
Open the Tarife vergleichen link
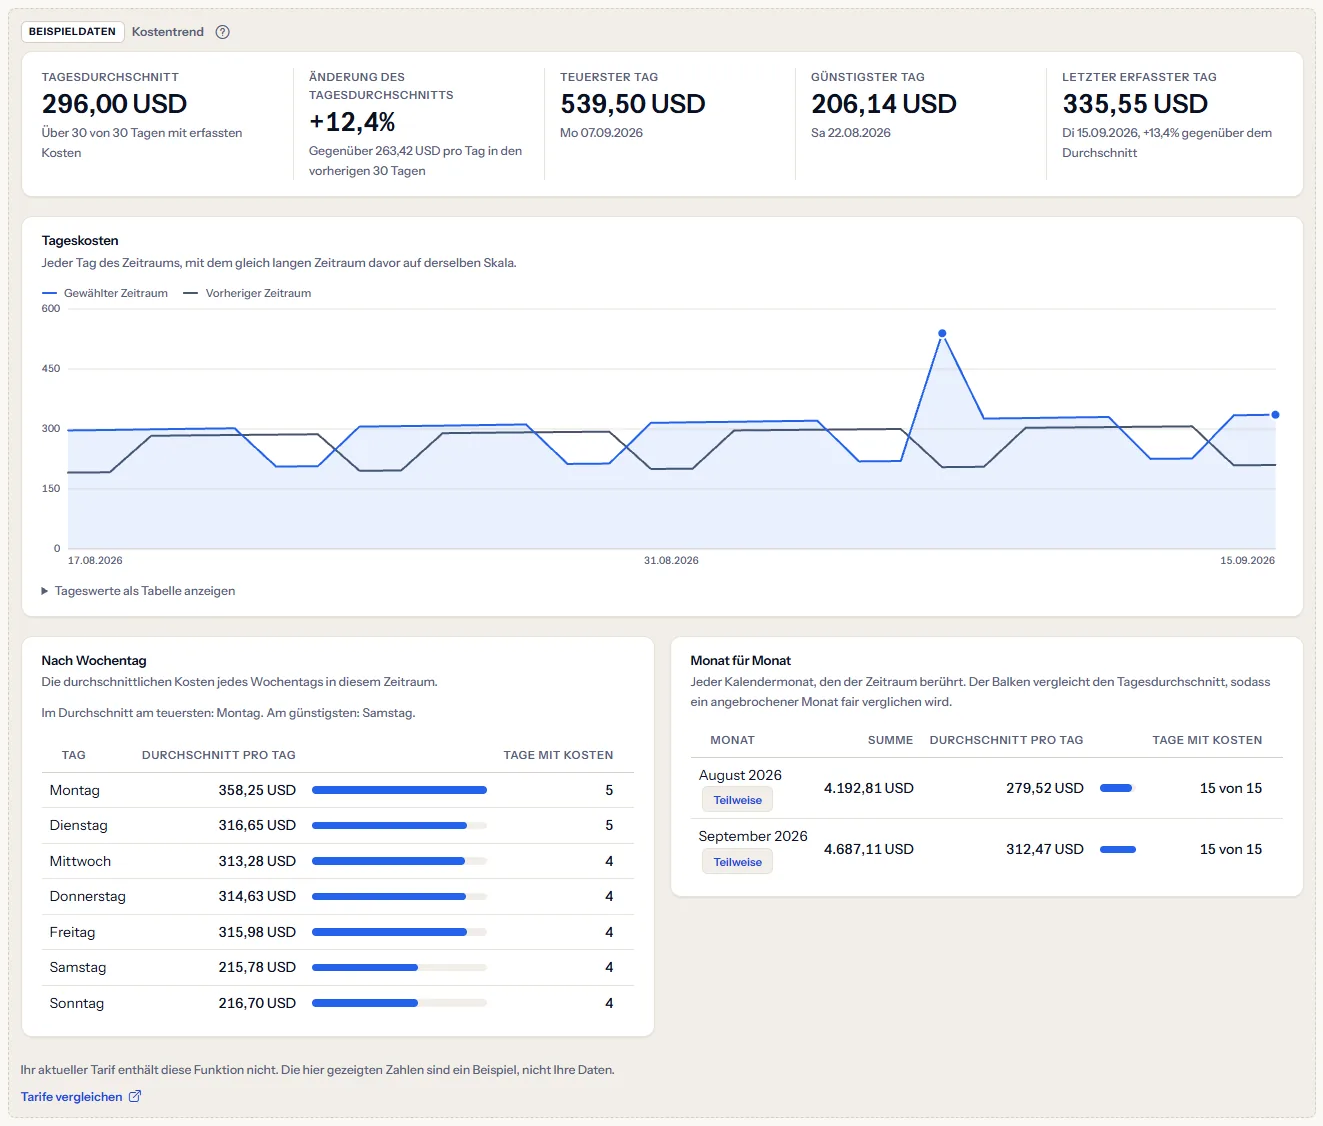(x=72, y=1097)
